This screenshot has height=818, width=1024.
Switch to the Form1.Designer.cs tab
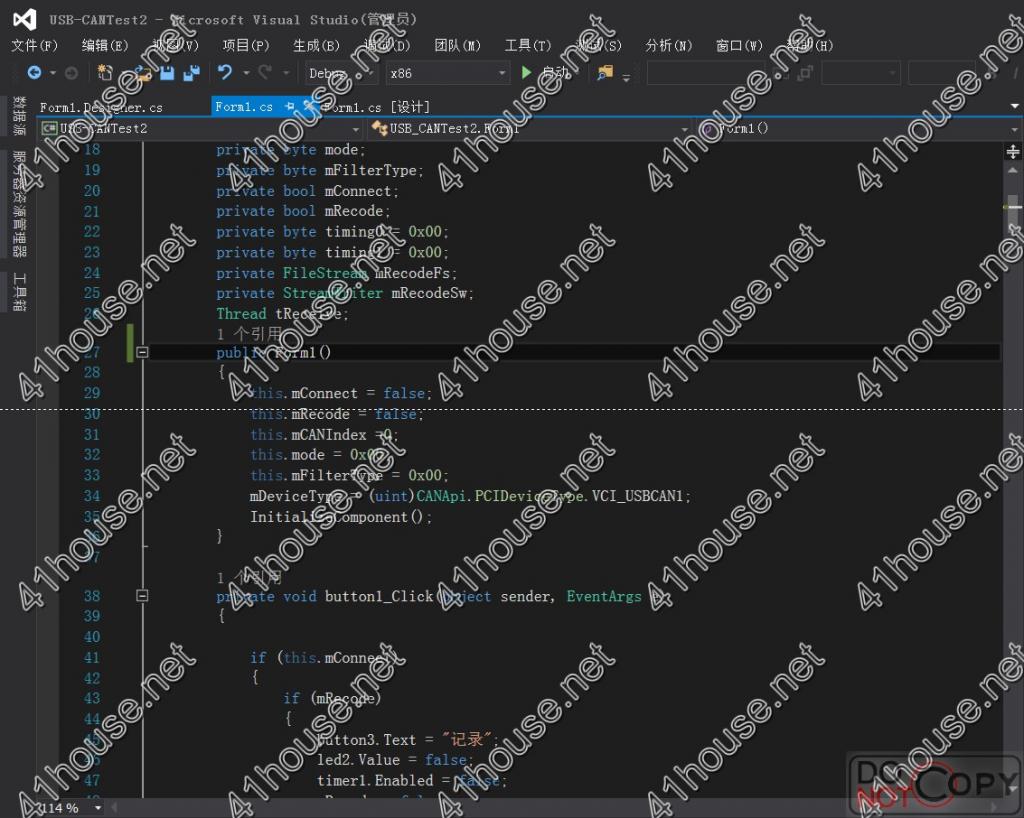[x=101, y=107]
